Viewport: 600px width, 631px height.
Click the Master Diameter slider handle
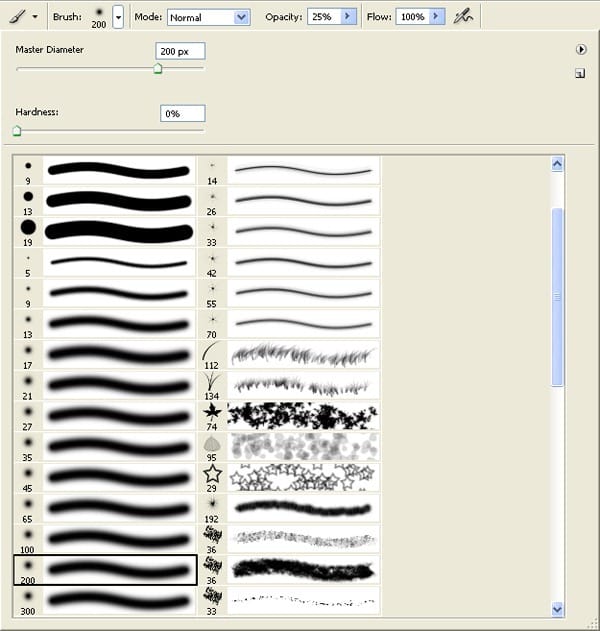(157, 69)
